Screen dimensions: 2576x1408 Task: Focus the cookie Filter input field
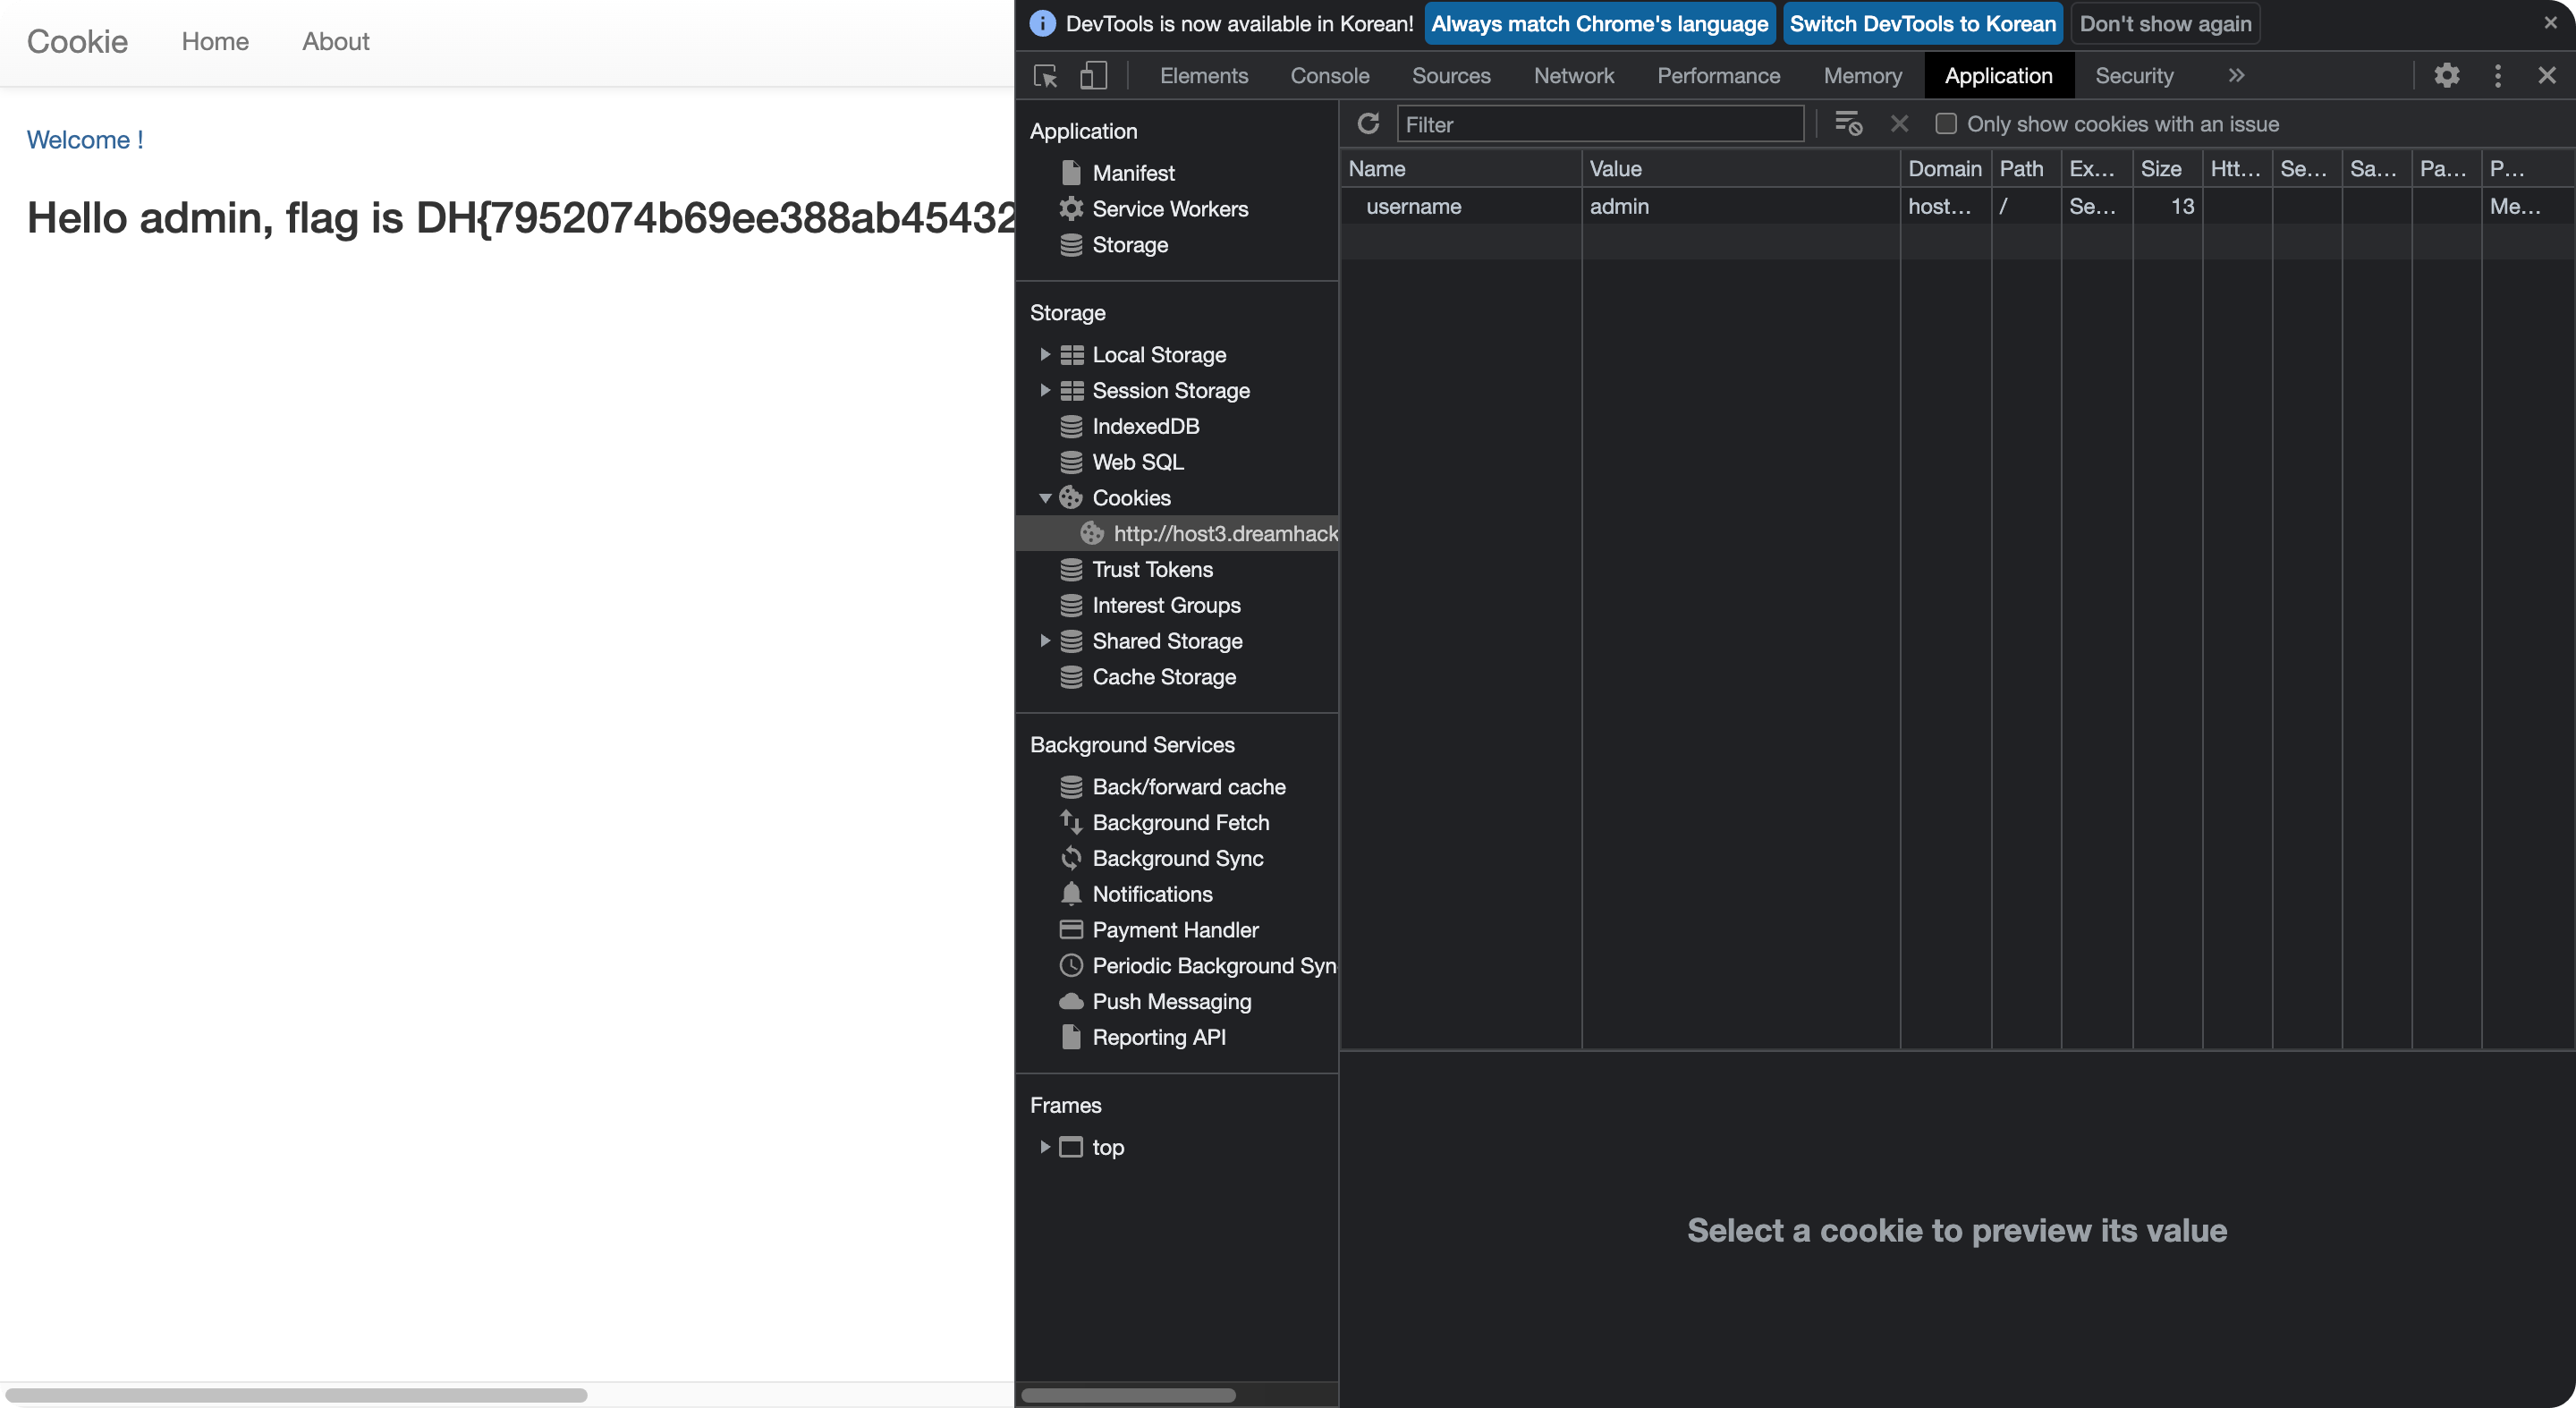coord(1599,124)
